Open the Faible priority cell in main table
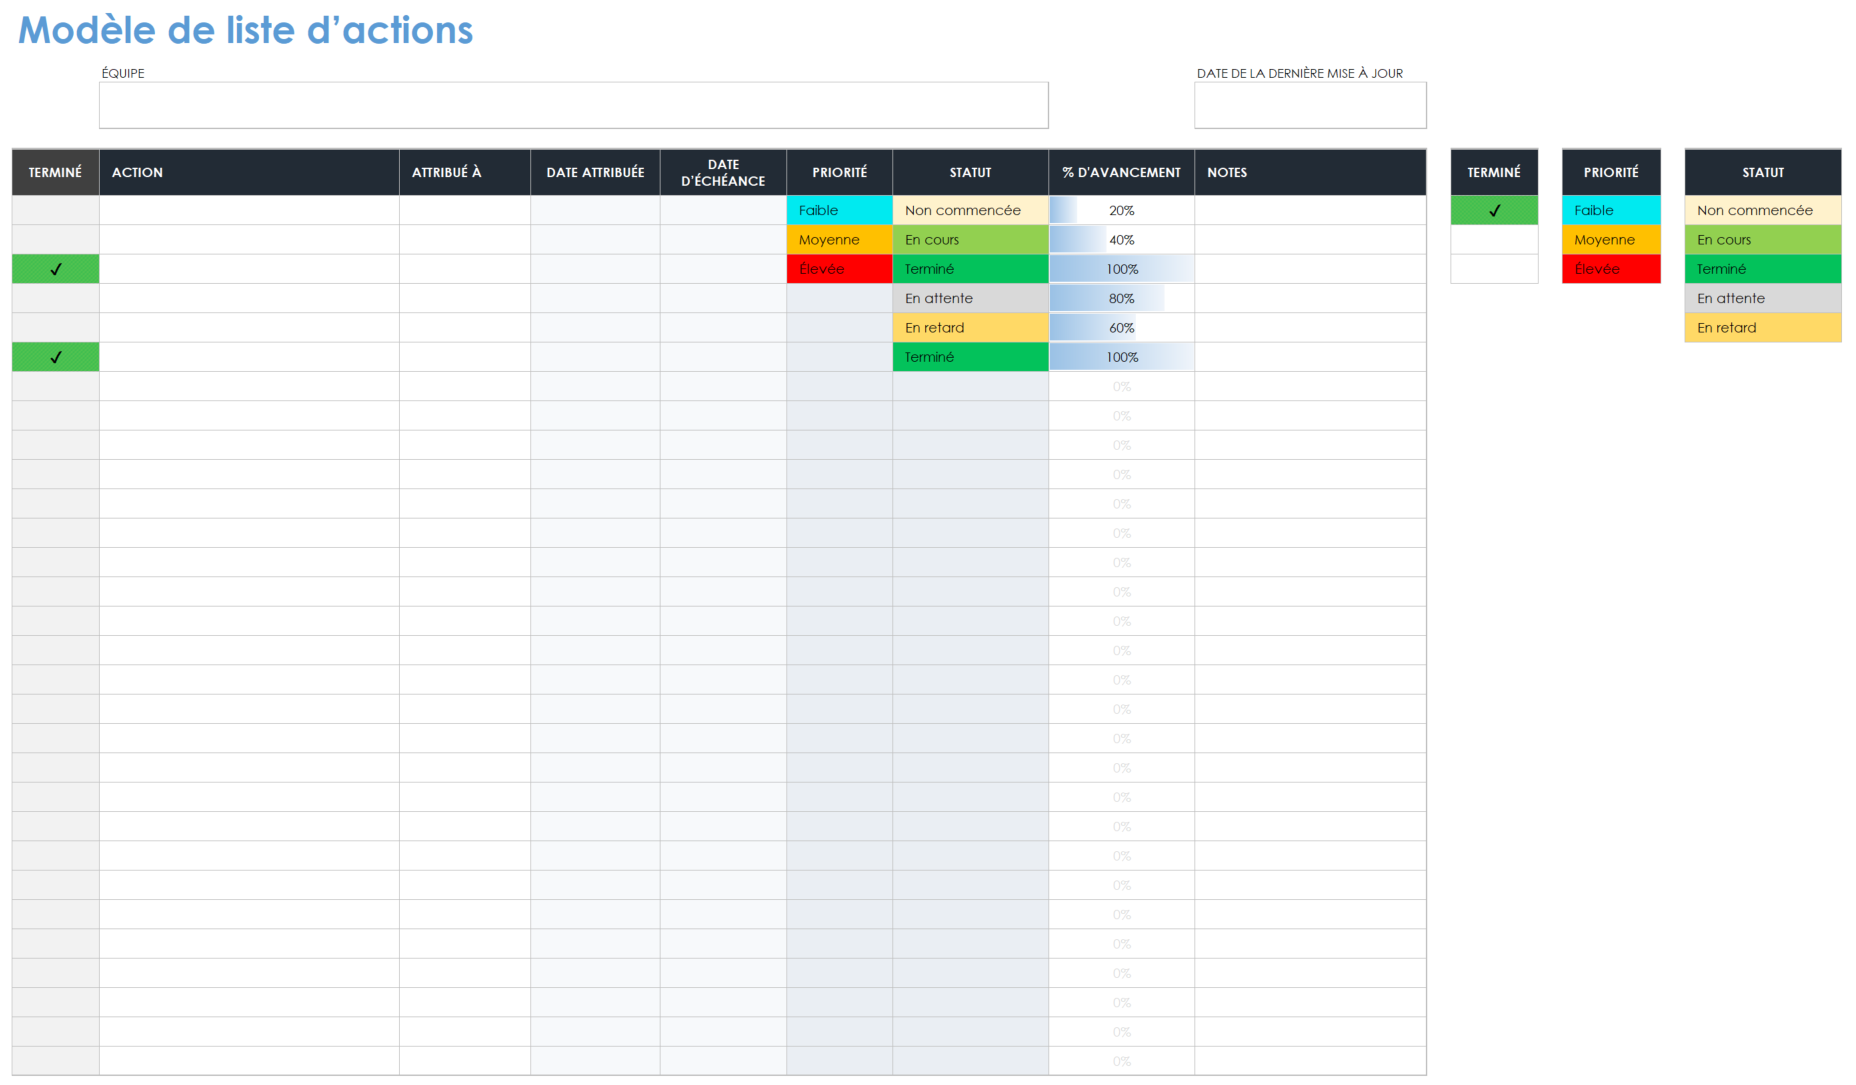The width and height of the screenshot is (1856, 1085). click(839, 210)
